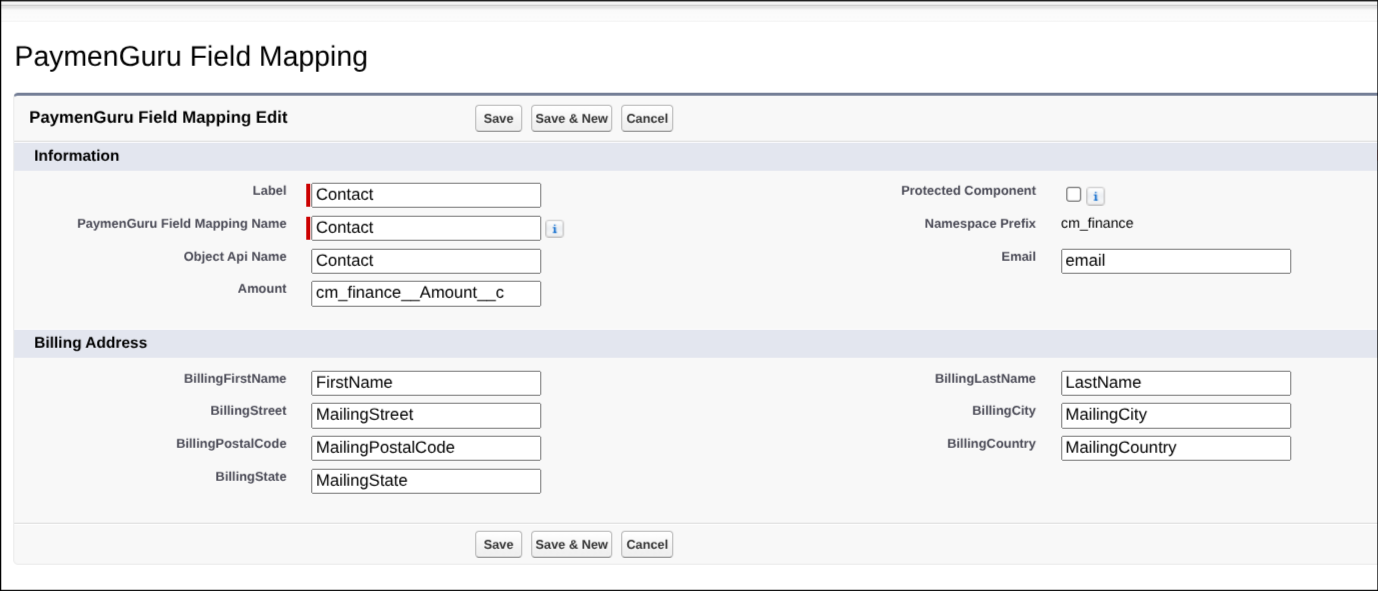Edit the BillingLastName field
This screenshot has height=591, width=1378.
1176,383
